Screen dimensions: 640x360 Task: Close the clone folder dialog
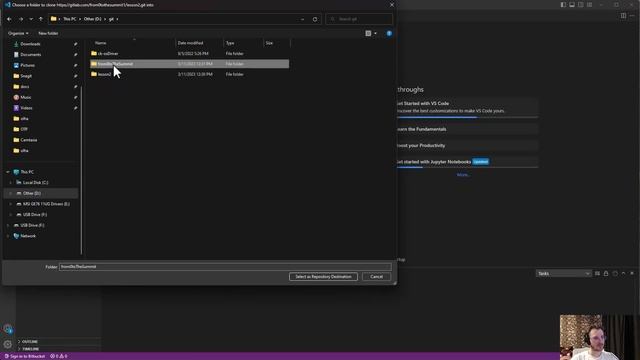[392, 5]
